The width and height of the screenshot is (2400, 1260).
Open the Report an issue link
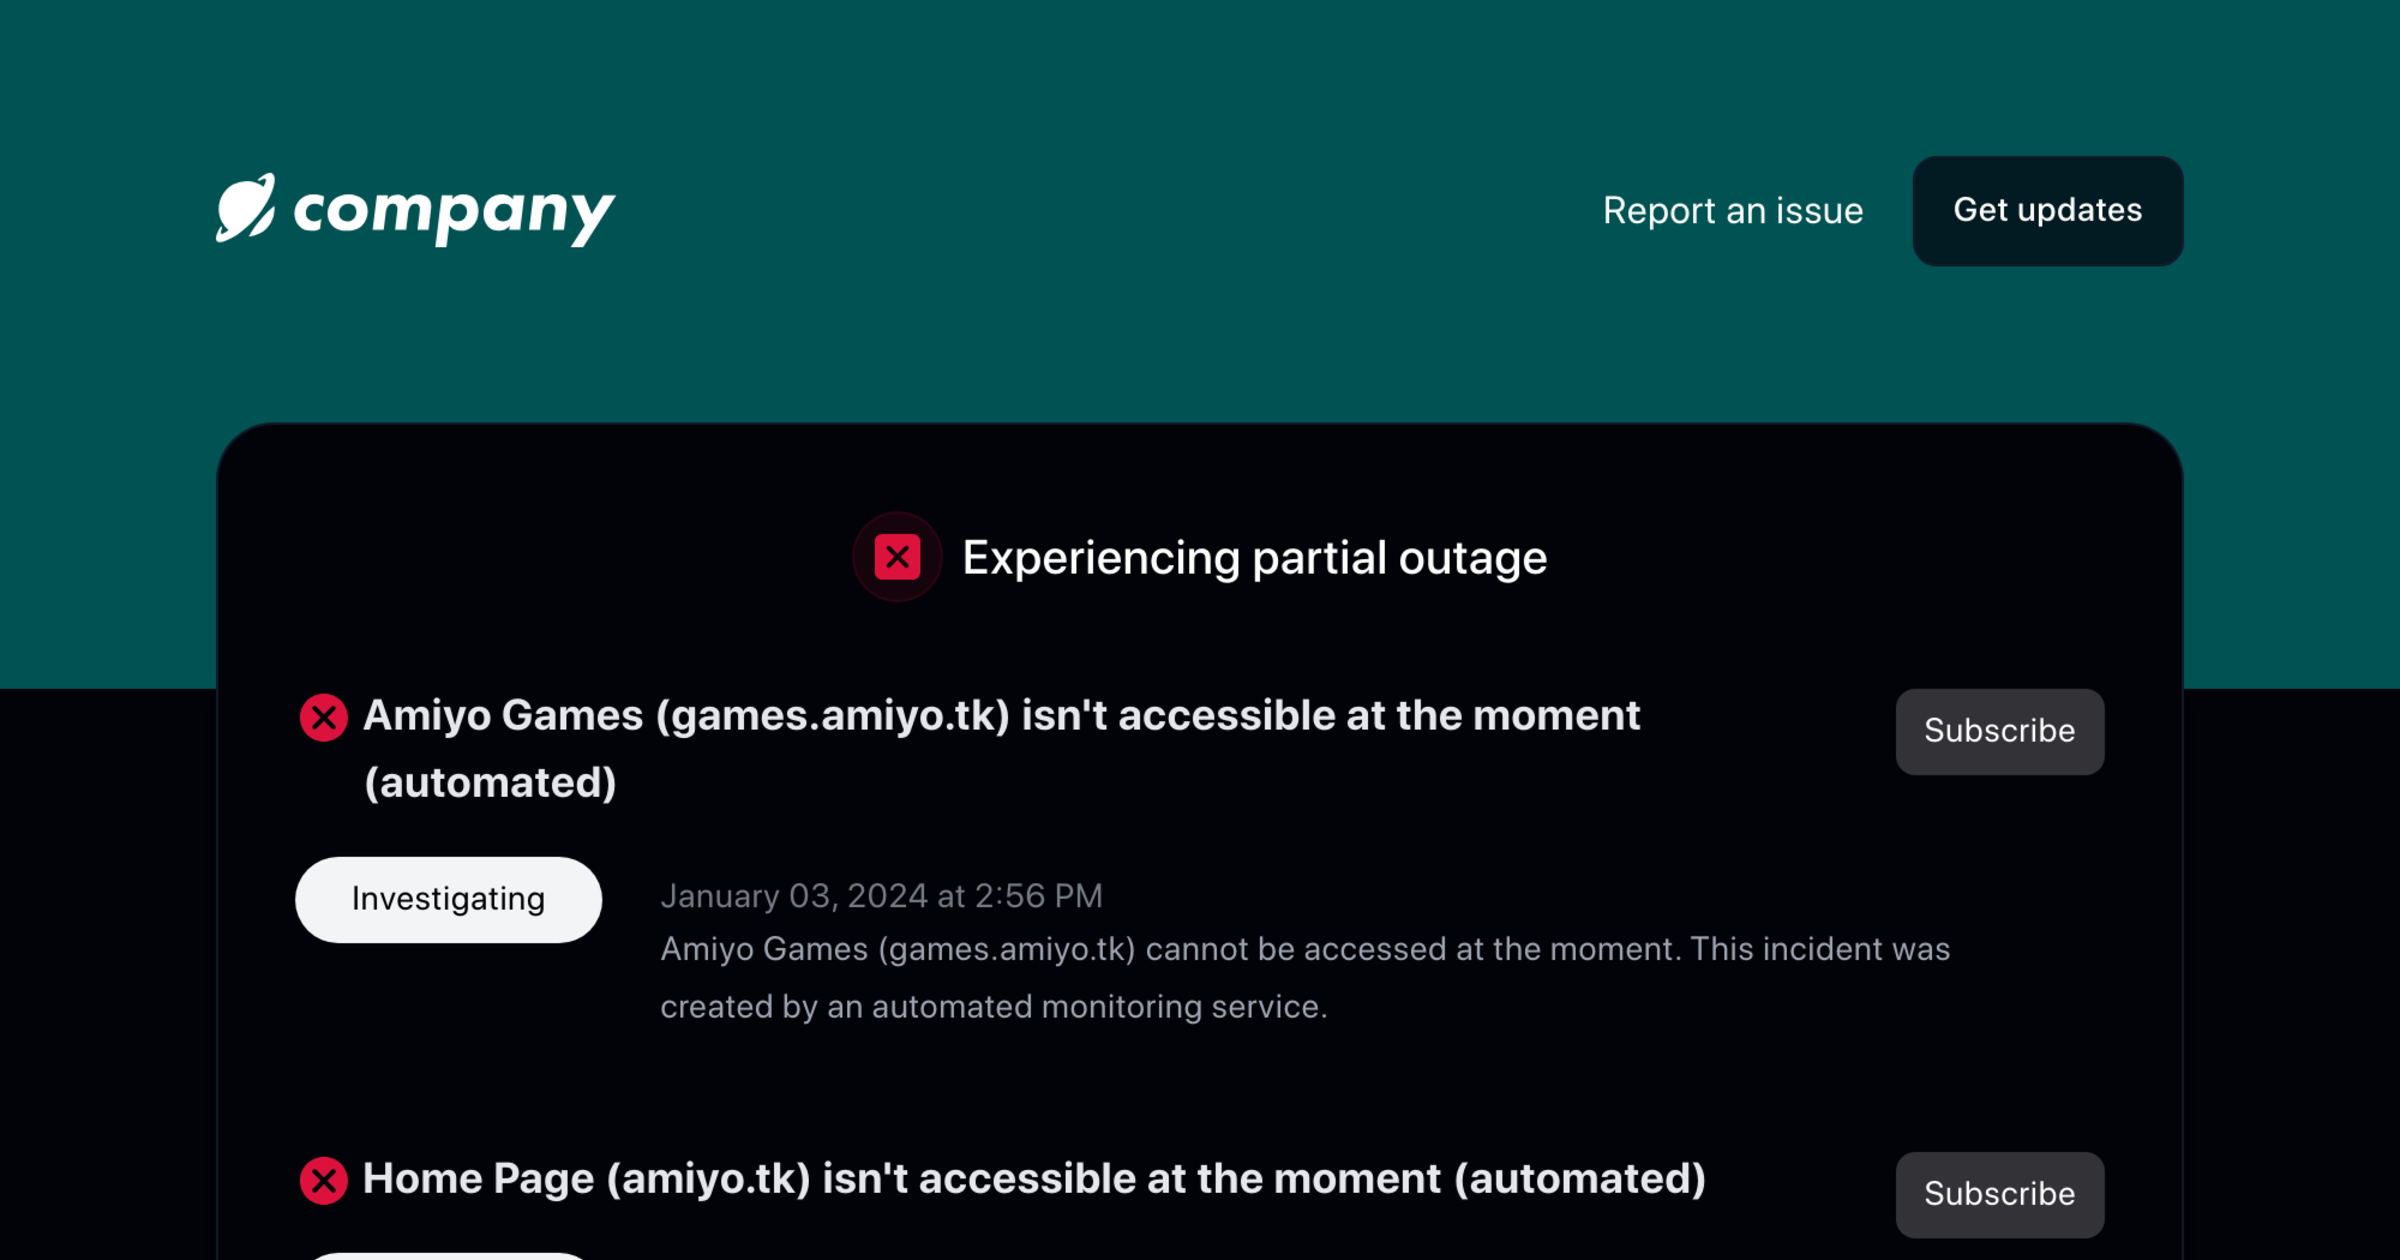[1732, 211]
